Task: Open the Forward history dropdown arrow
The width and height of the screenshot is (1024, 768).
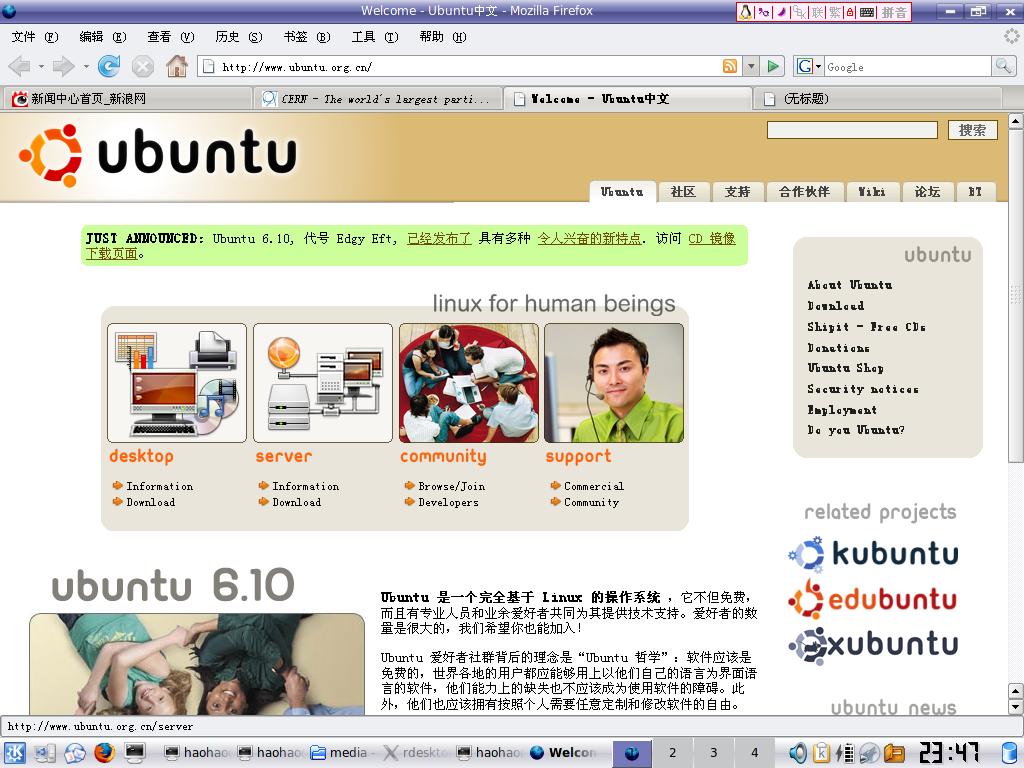Action: point(86,66)
